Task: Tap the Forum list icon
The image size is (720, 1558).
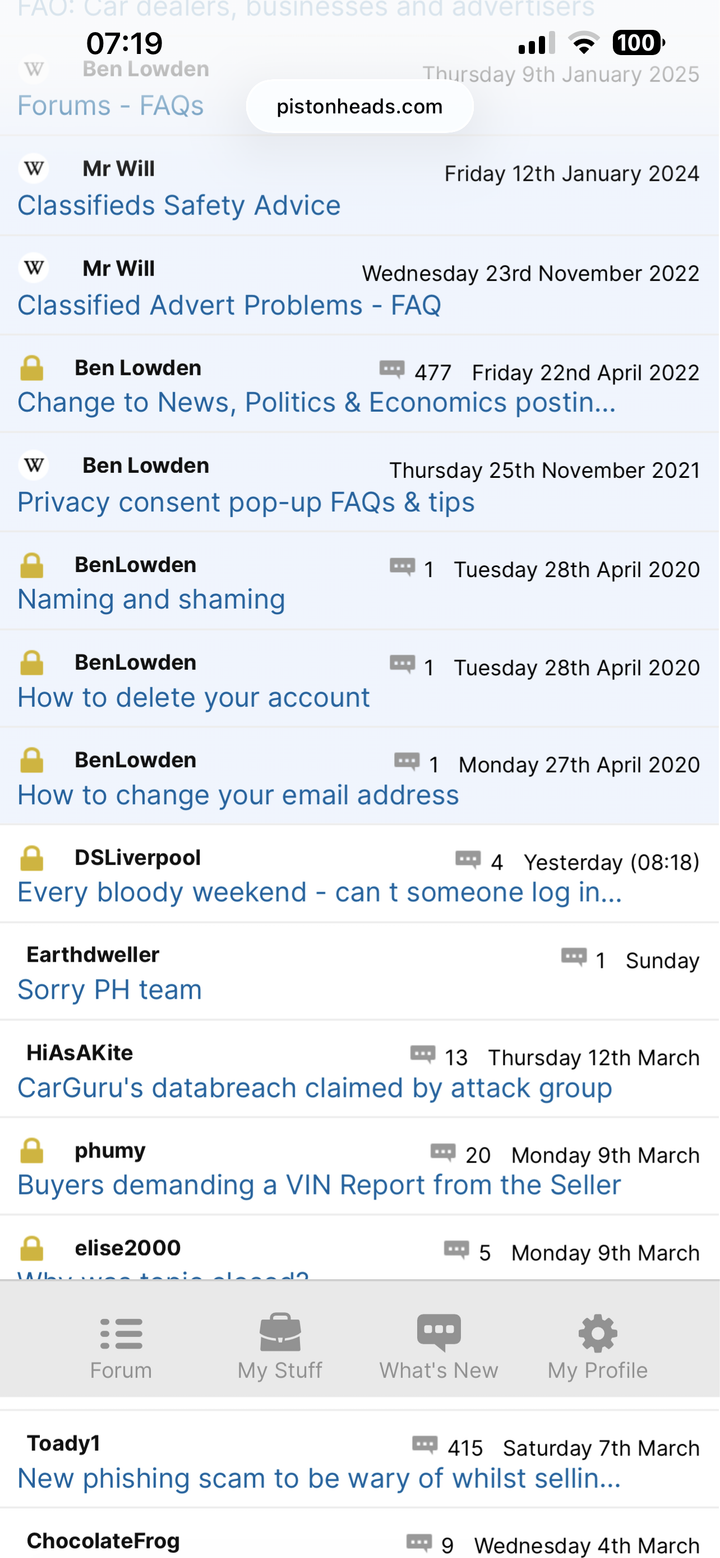Action: (x=121, y=1334)
